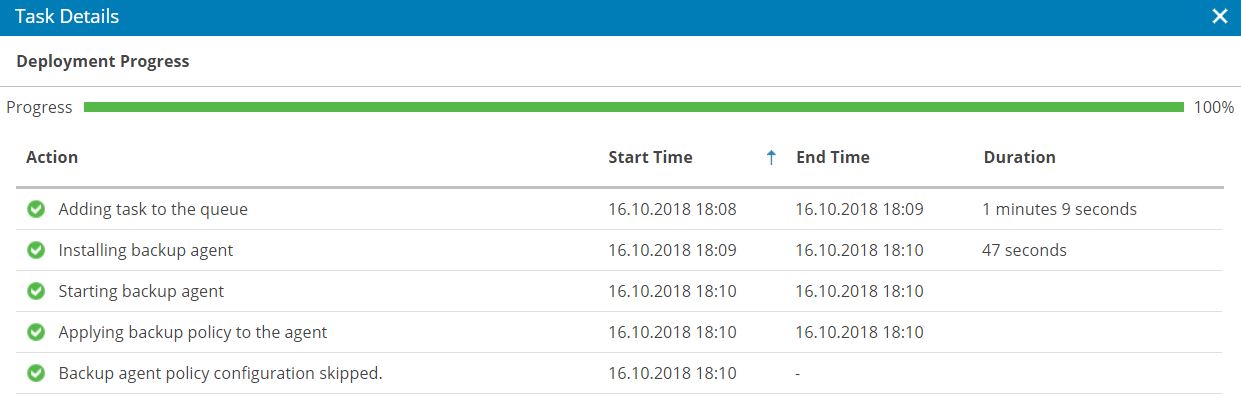Sort the table by Action column

52,157
